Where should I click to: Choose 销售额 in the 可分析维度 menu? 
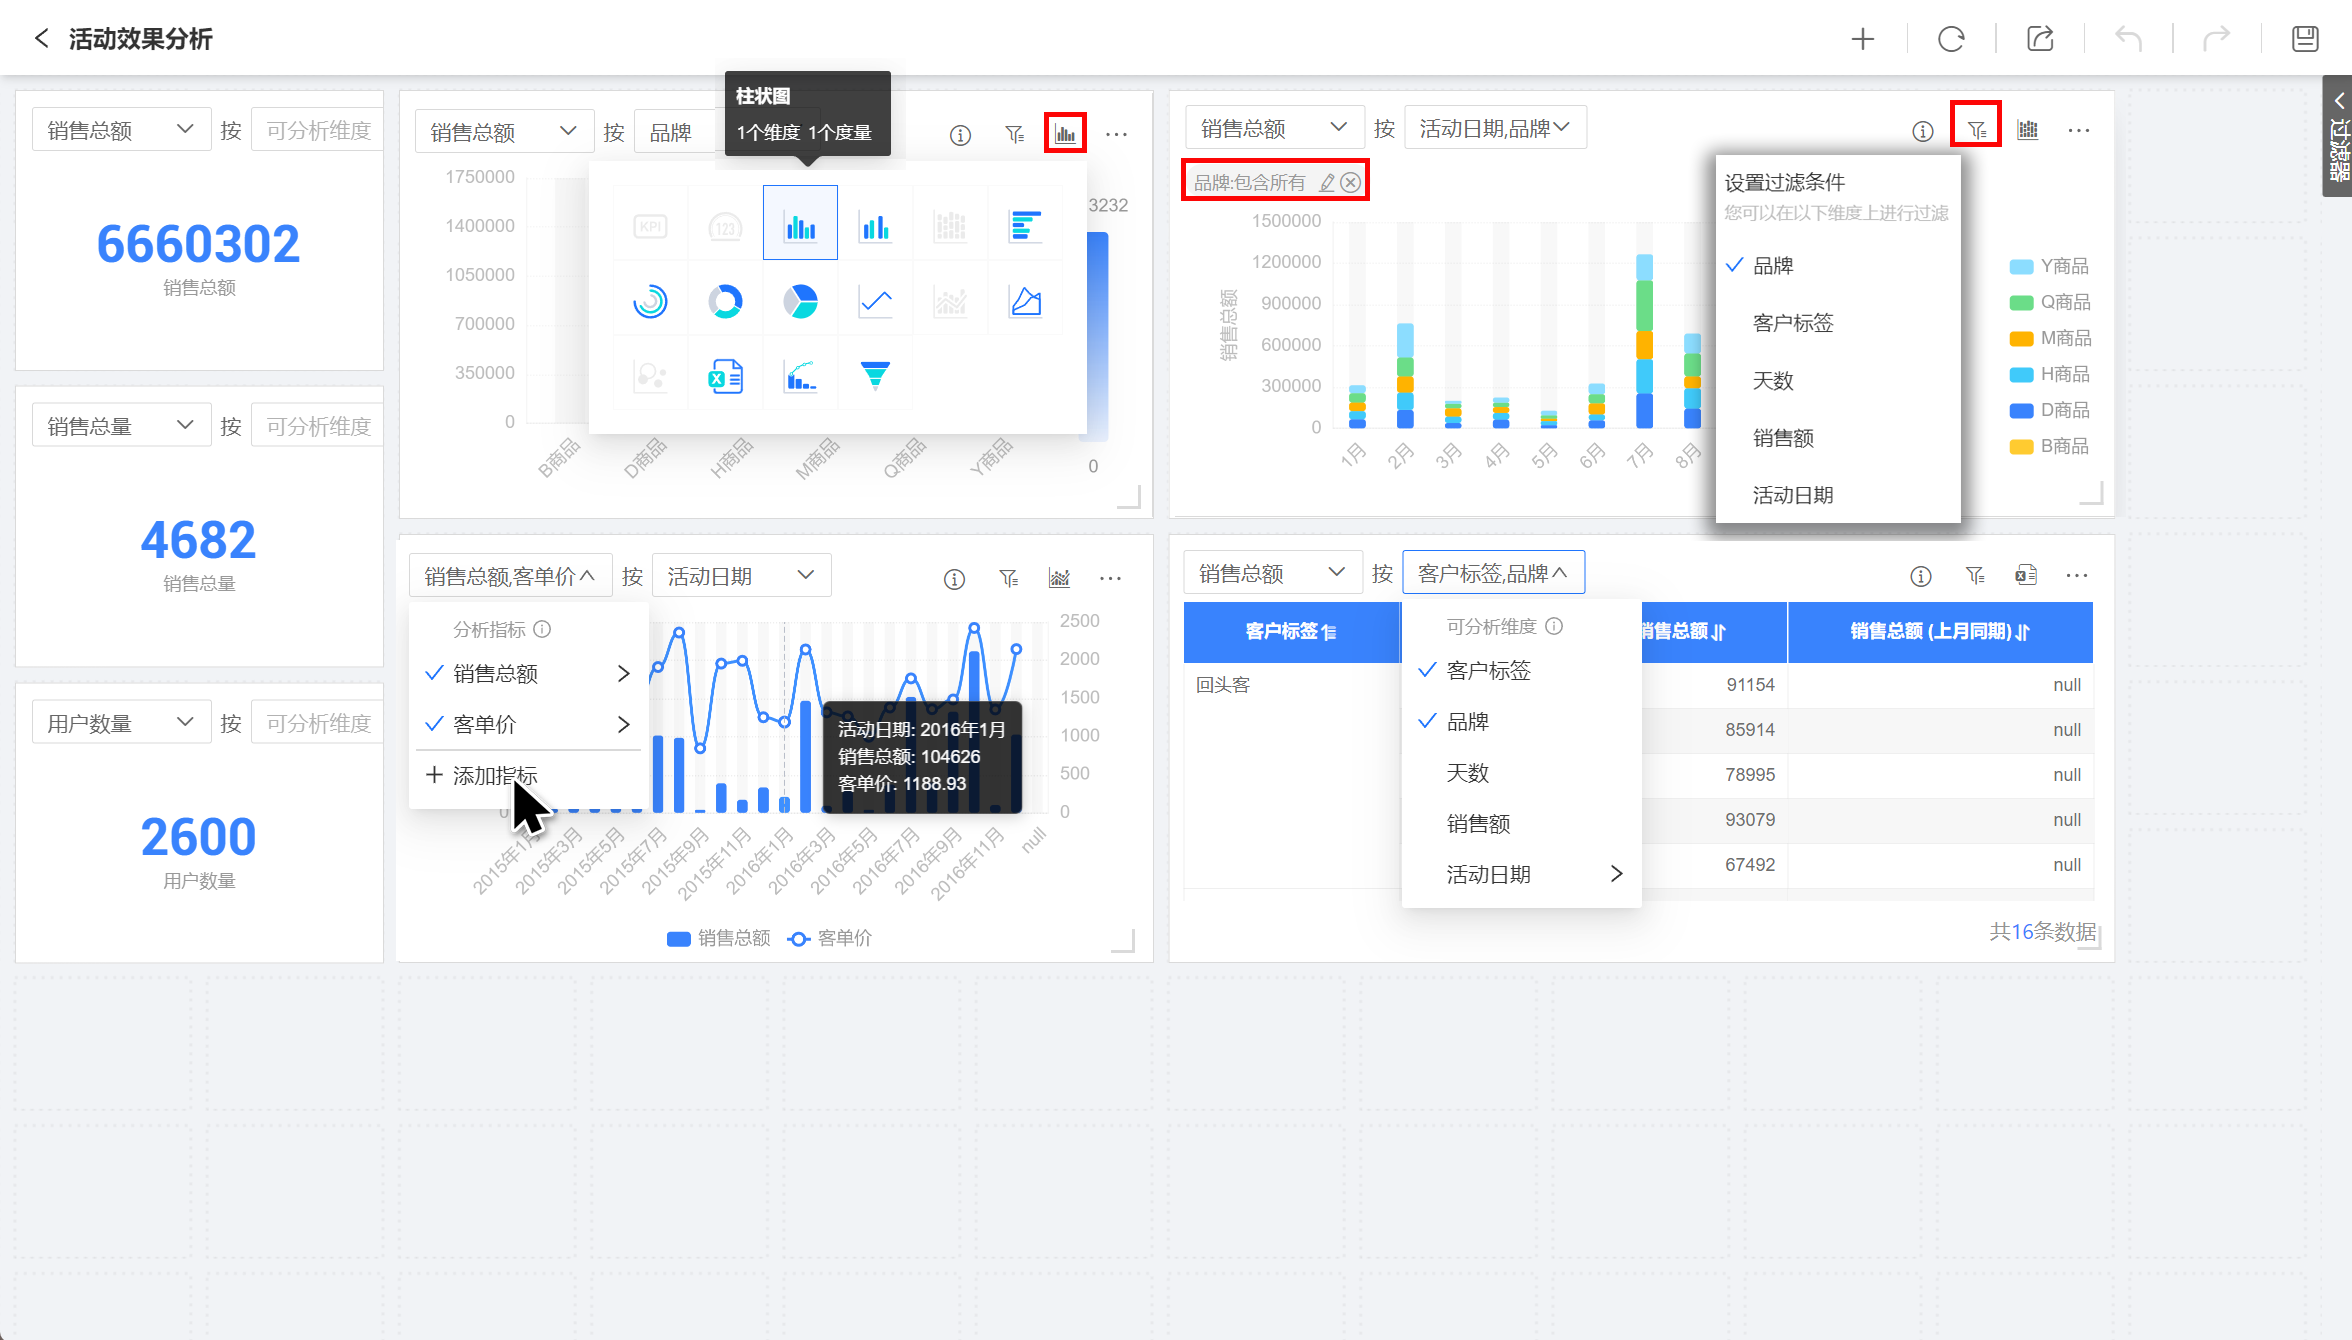coord(1478,824)
